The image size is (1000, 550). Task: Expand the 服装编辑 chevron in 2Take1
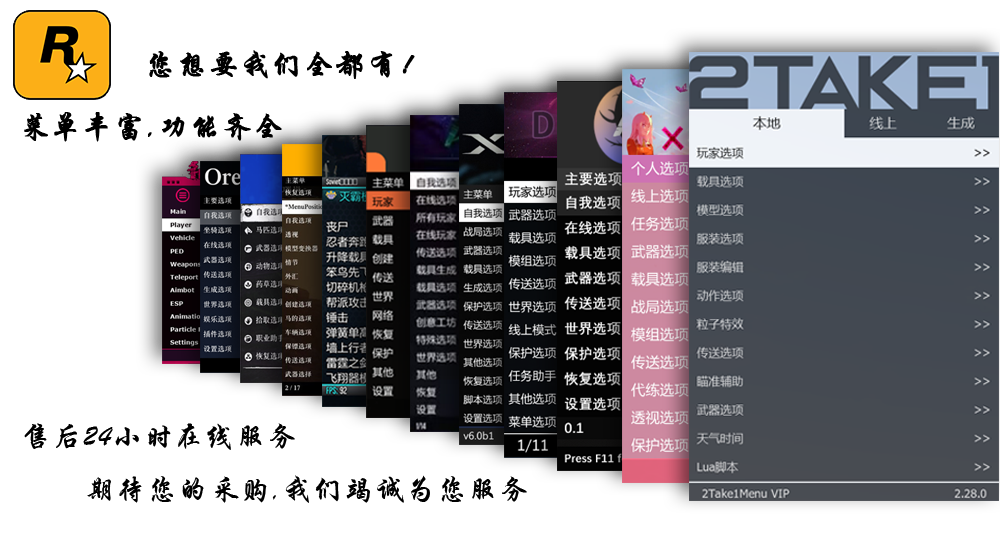(982, 267)
